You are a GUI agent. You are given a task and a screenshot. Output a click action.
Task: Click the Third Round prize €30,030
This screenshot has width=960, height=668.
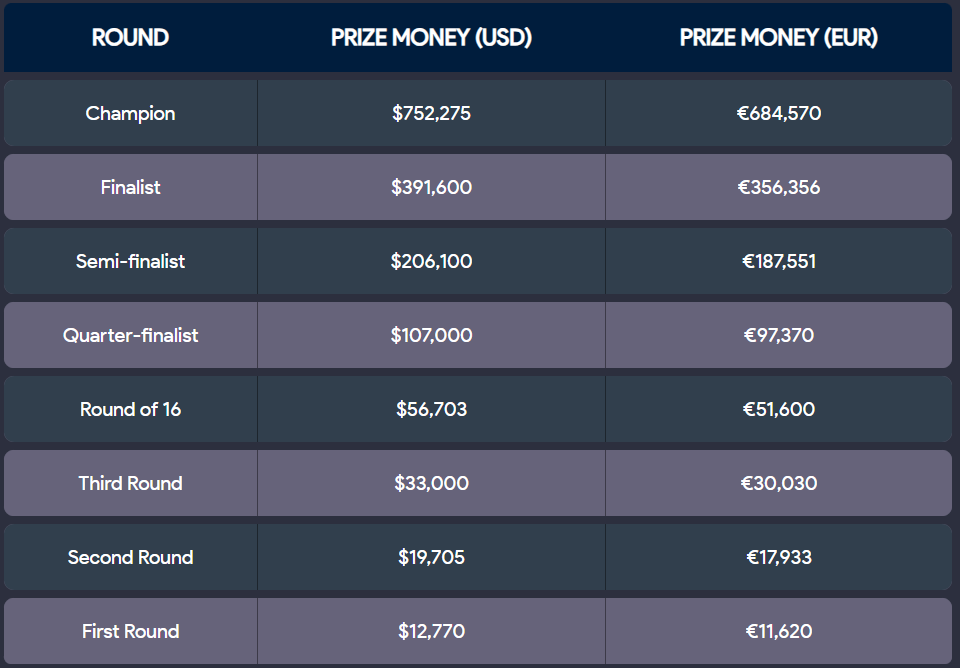pyautogui.click(x=779, y=483)
